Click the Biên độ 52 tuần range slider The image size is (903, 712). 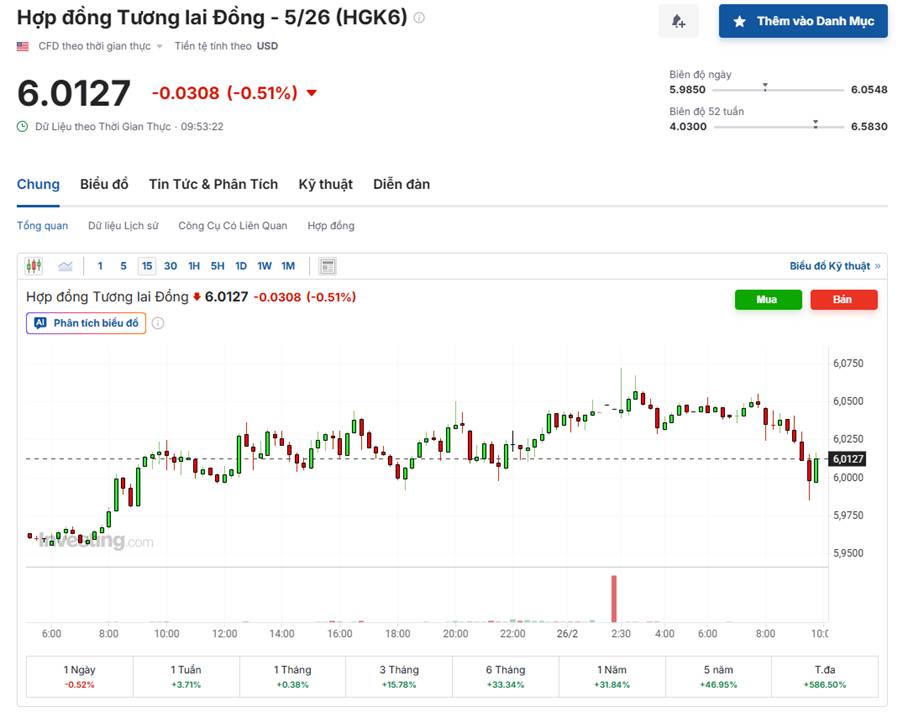(778, 127)
